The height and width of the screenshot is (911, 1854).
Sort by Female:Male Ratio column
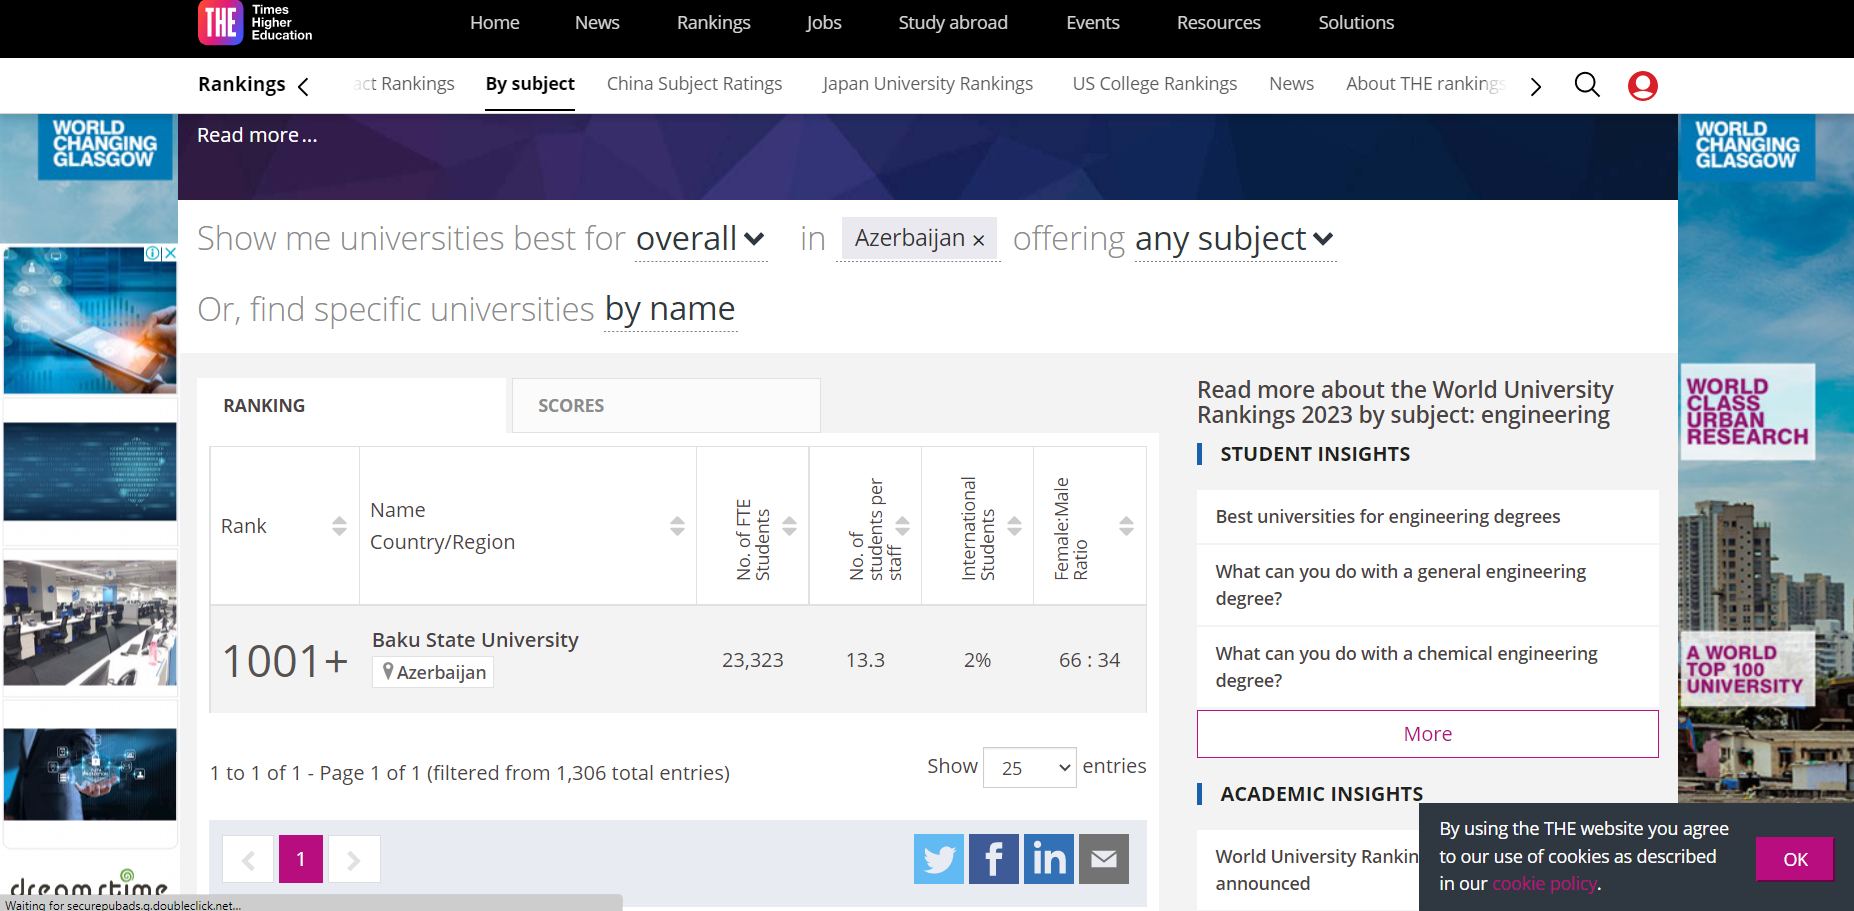1126,526
